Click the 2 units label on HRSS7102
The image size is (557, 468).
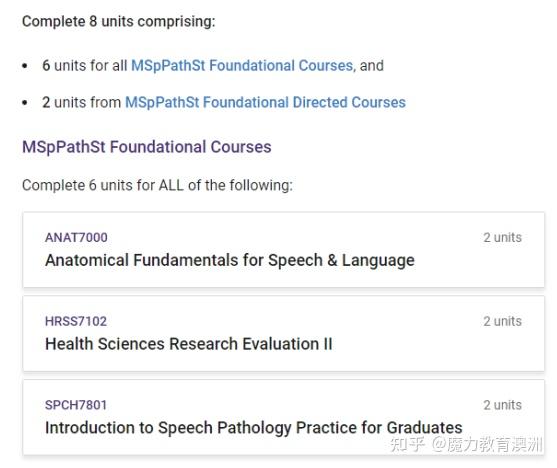pos(502,321)
